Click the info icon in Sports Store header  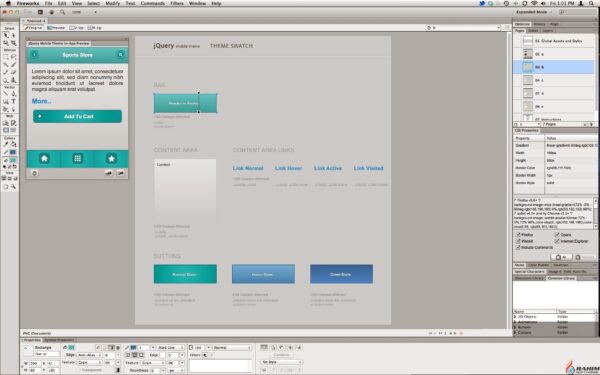[34, 55]
